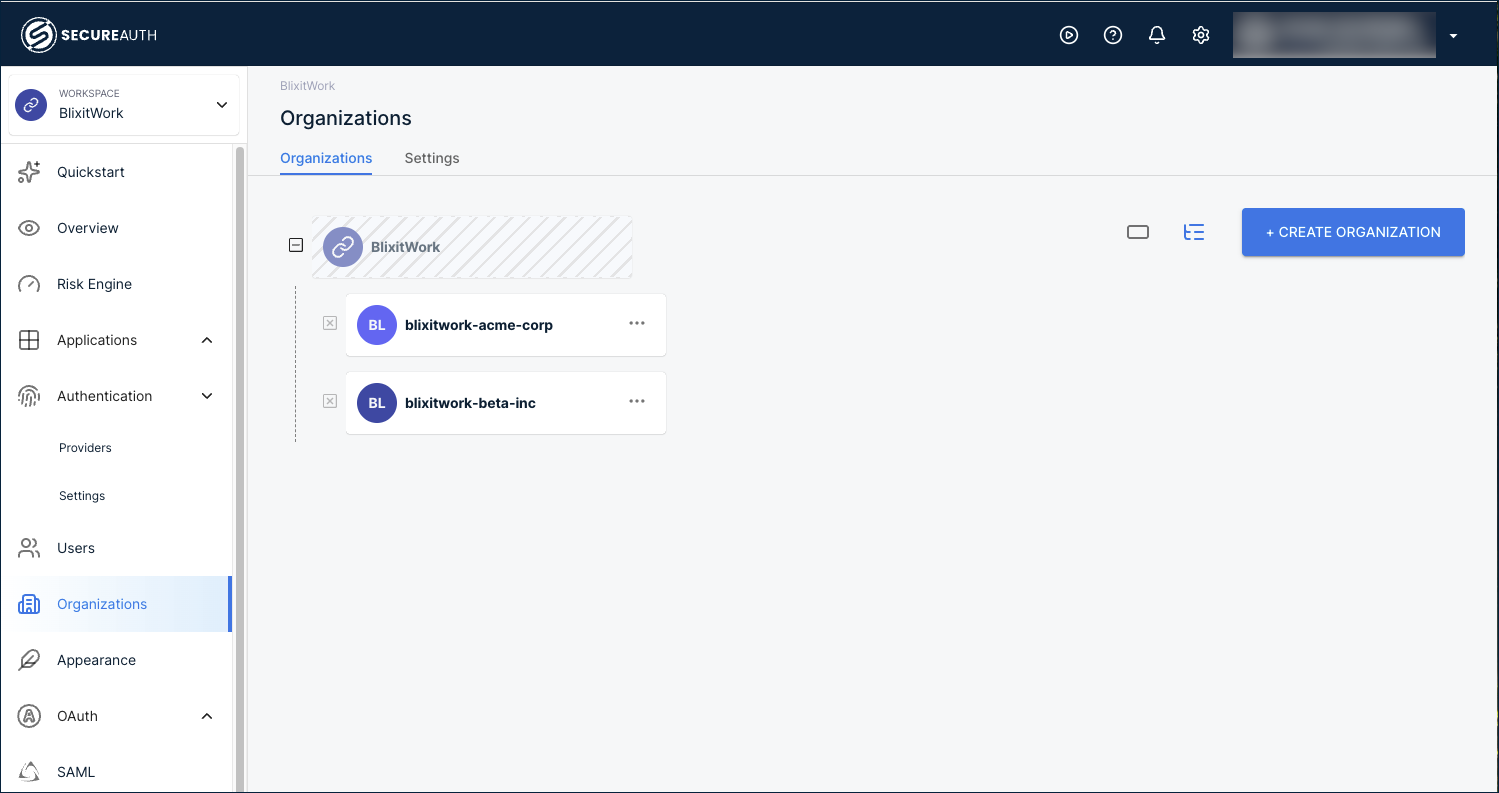Open the BlixitWork workspace selector
Screen dimensions: 1499x793
124,104
